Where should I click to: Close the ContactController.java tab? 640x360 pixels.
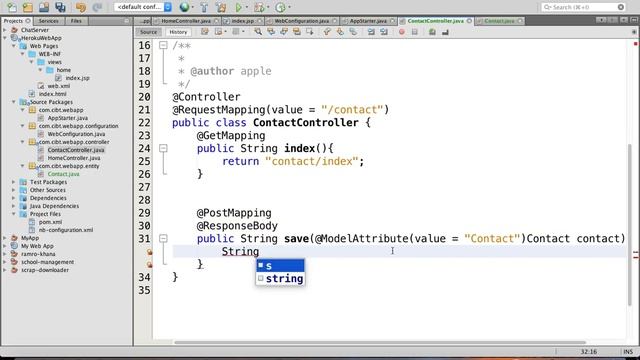tap(469, 21)
